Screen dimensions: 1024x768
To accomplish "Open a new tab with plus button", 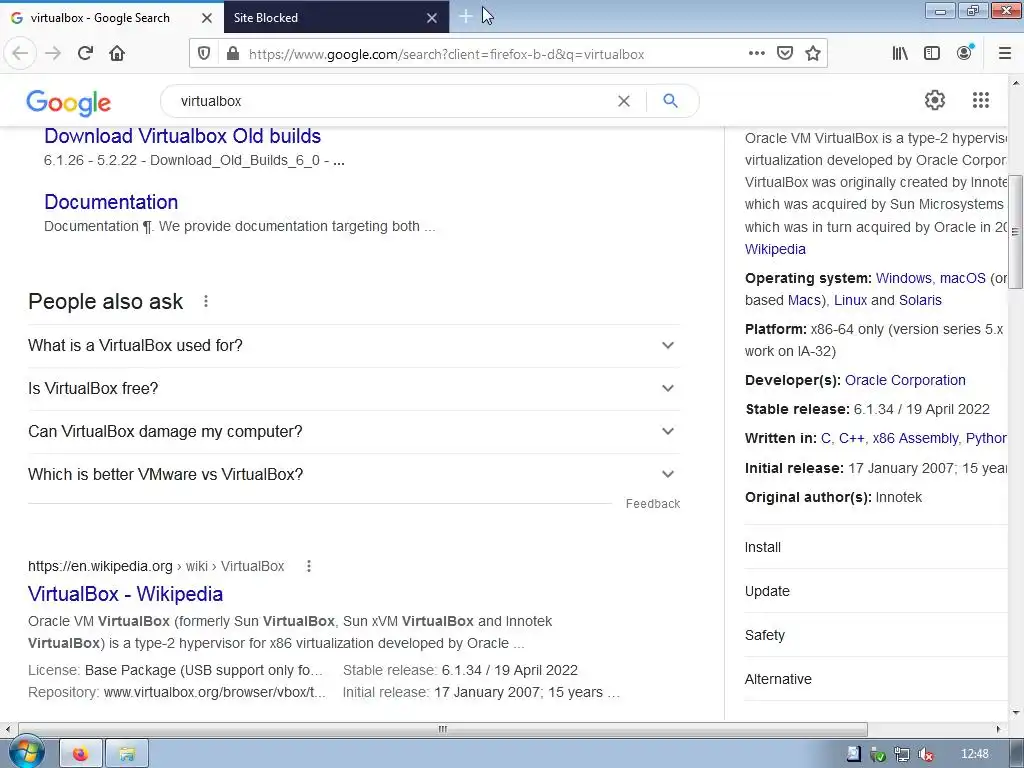I will (466, 16).
